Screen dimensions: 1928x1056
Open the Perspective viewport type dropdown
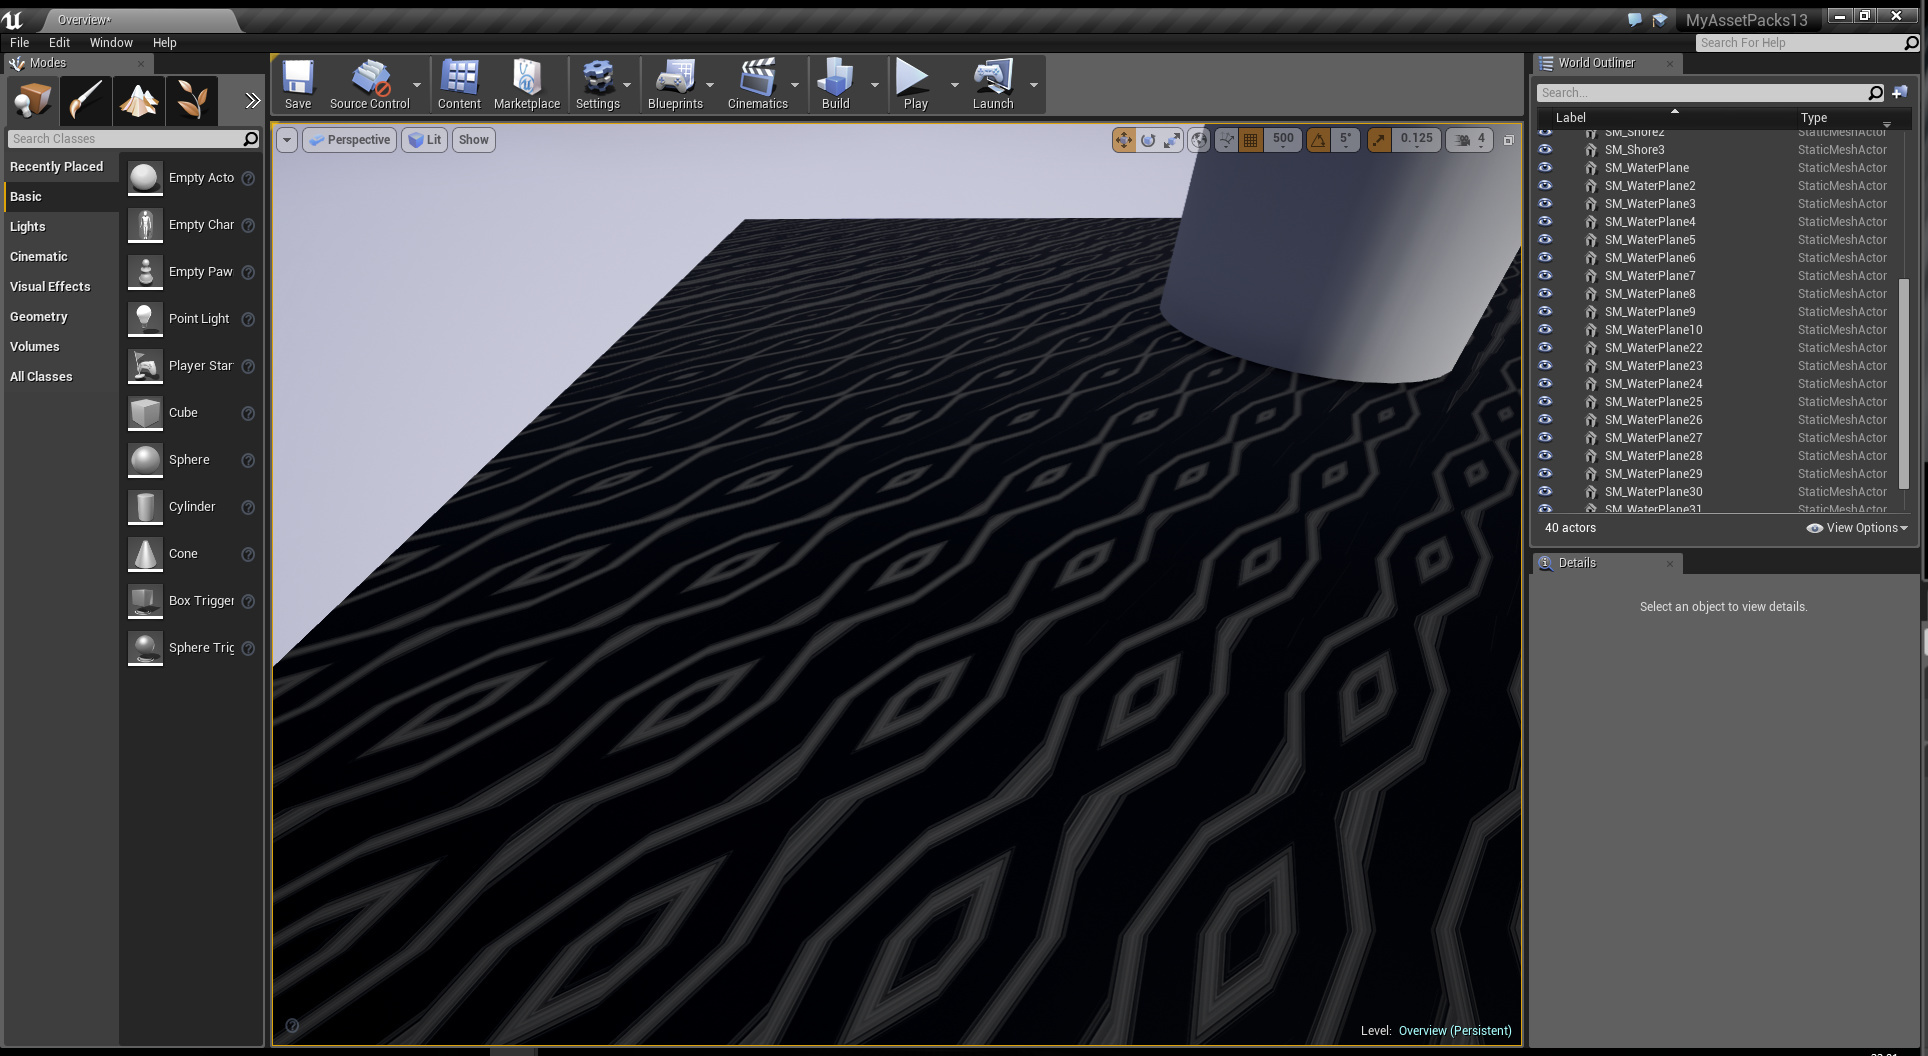[350, 140]
